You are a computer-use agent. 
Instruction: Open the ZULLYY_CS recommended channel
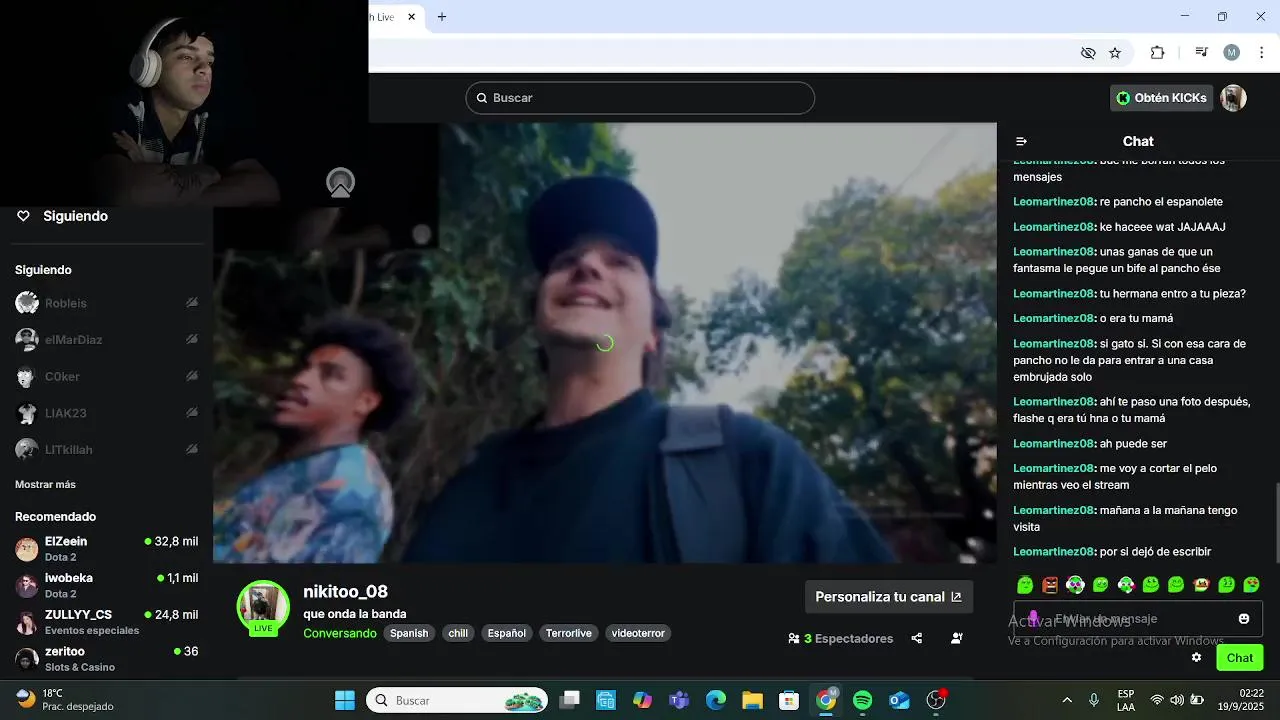coord(106,622)
